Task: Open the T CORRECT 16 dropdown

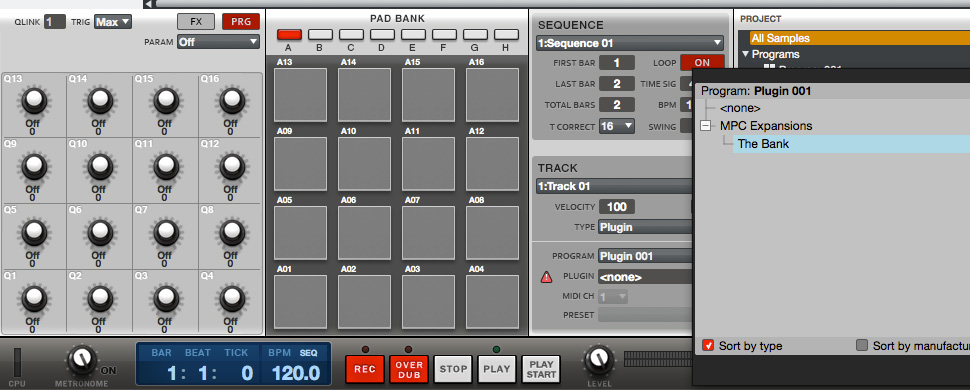Action: (x=617, y=126)
